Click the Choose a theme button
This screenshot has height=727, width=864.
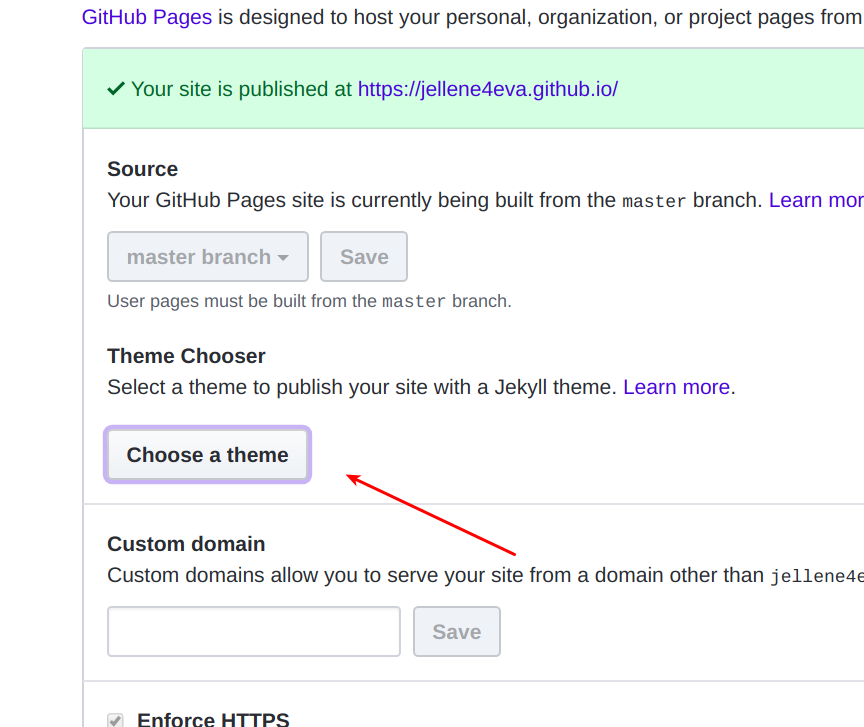click(207, 455)
